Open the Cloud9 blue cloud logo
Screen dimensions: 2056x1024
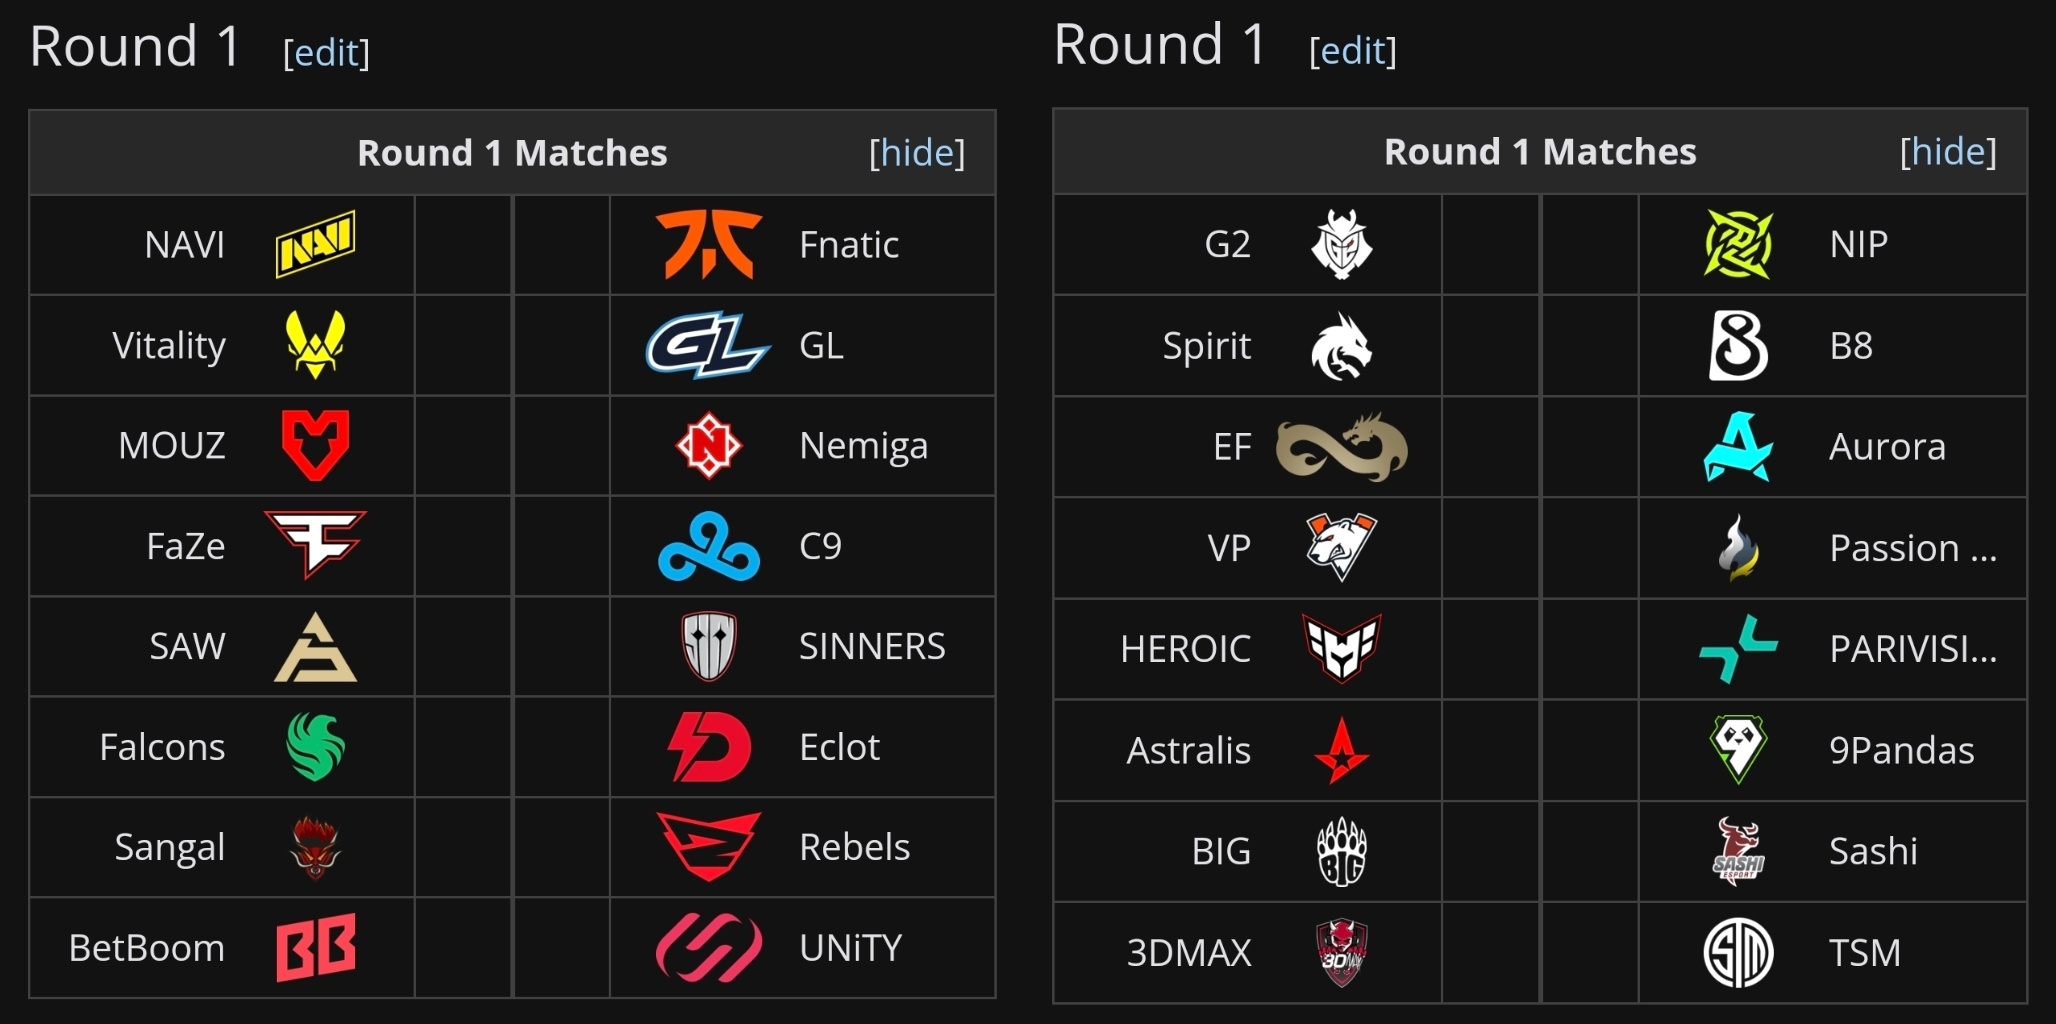(709, 546)
